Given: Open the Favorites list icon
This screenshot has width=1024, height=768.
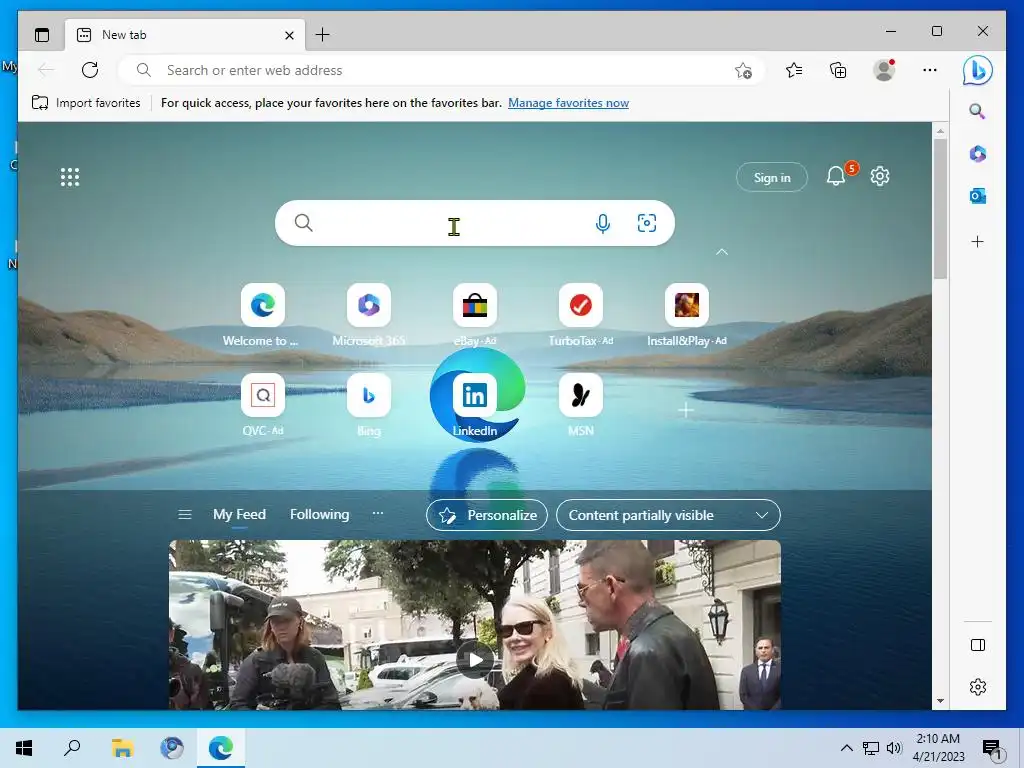Looking at the screenshot, I should [x=794, y=70].
